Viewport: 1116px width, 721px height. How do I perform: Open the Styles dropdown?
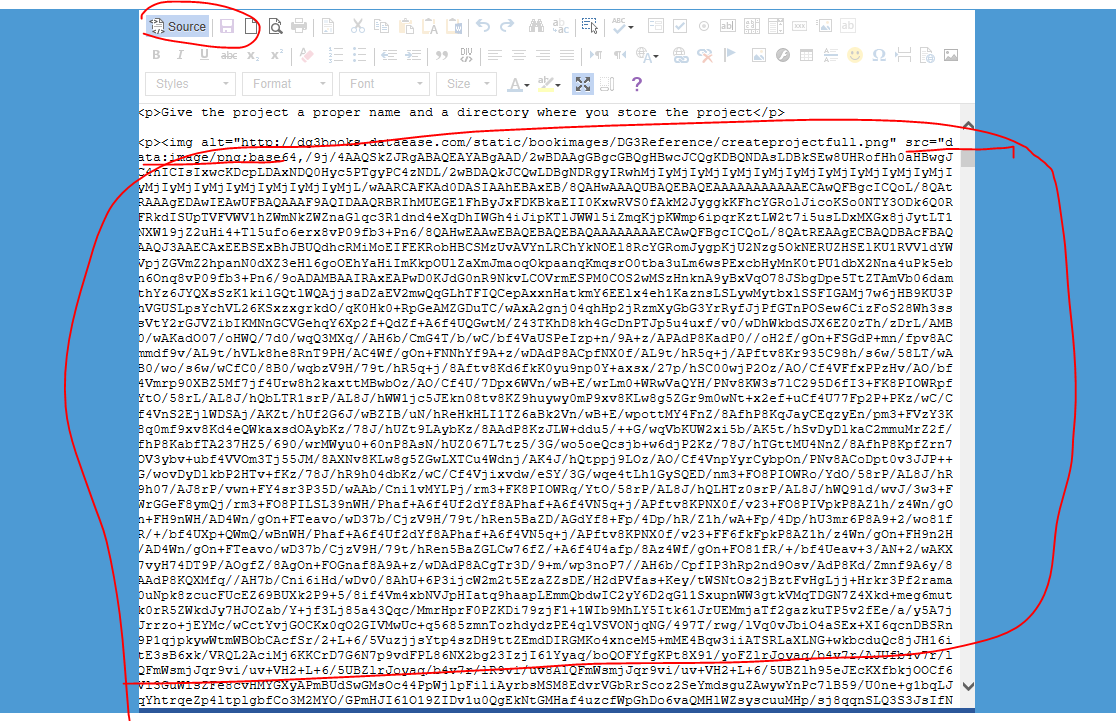190,84
